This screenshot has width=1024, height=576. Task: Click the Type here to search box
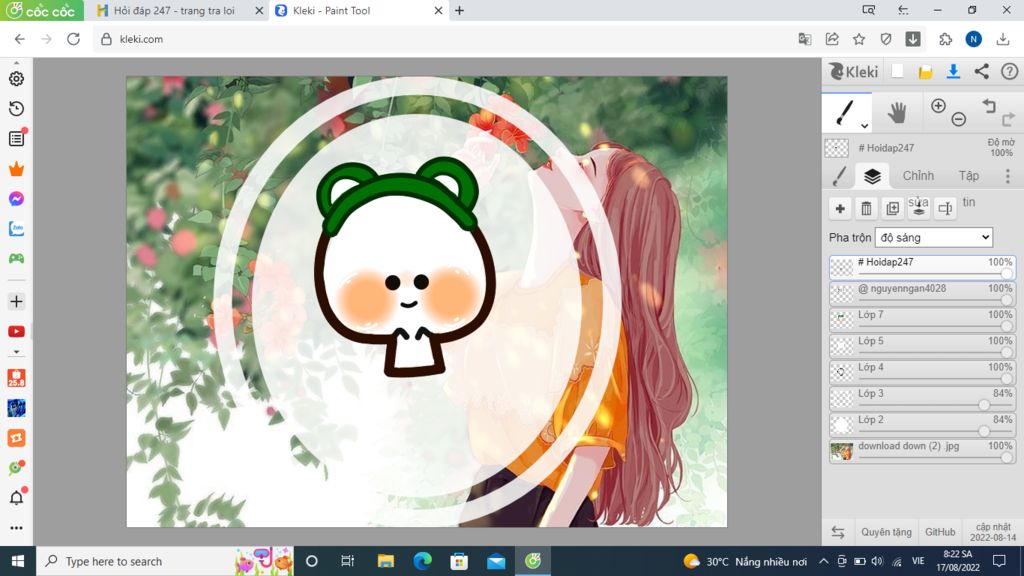pos(164,561)
